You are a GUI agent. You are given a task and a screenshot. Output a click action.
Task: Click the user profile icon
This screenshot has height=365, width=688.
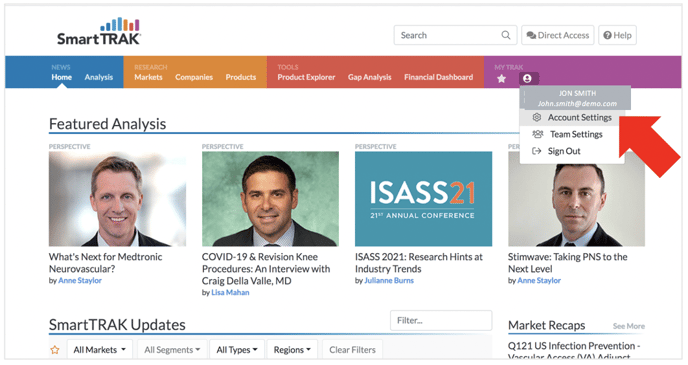(527, 79)
